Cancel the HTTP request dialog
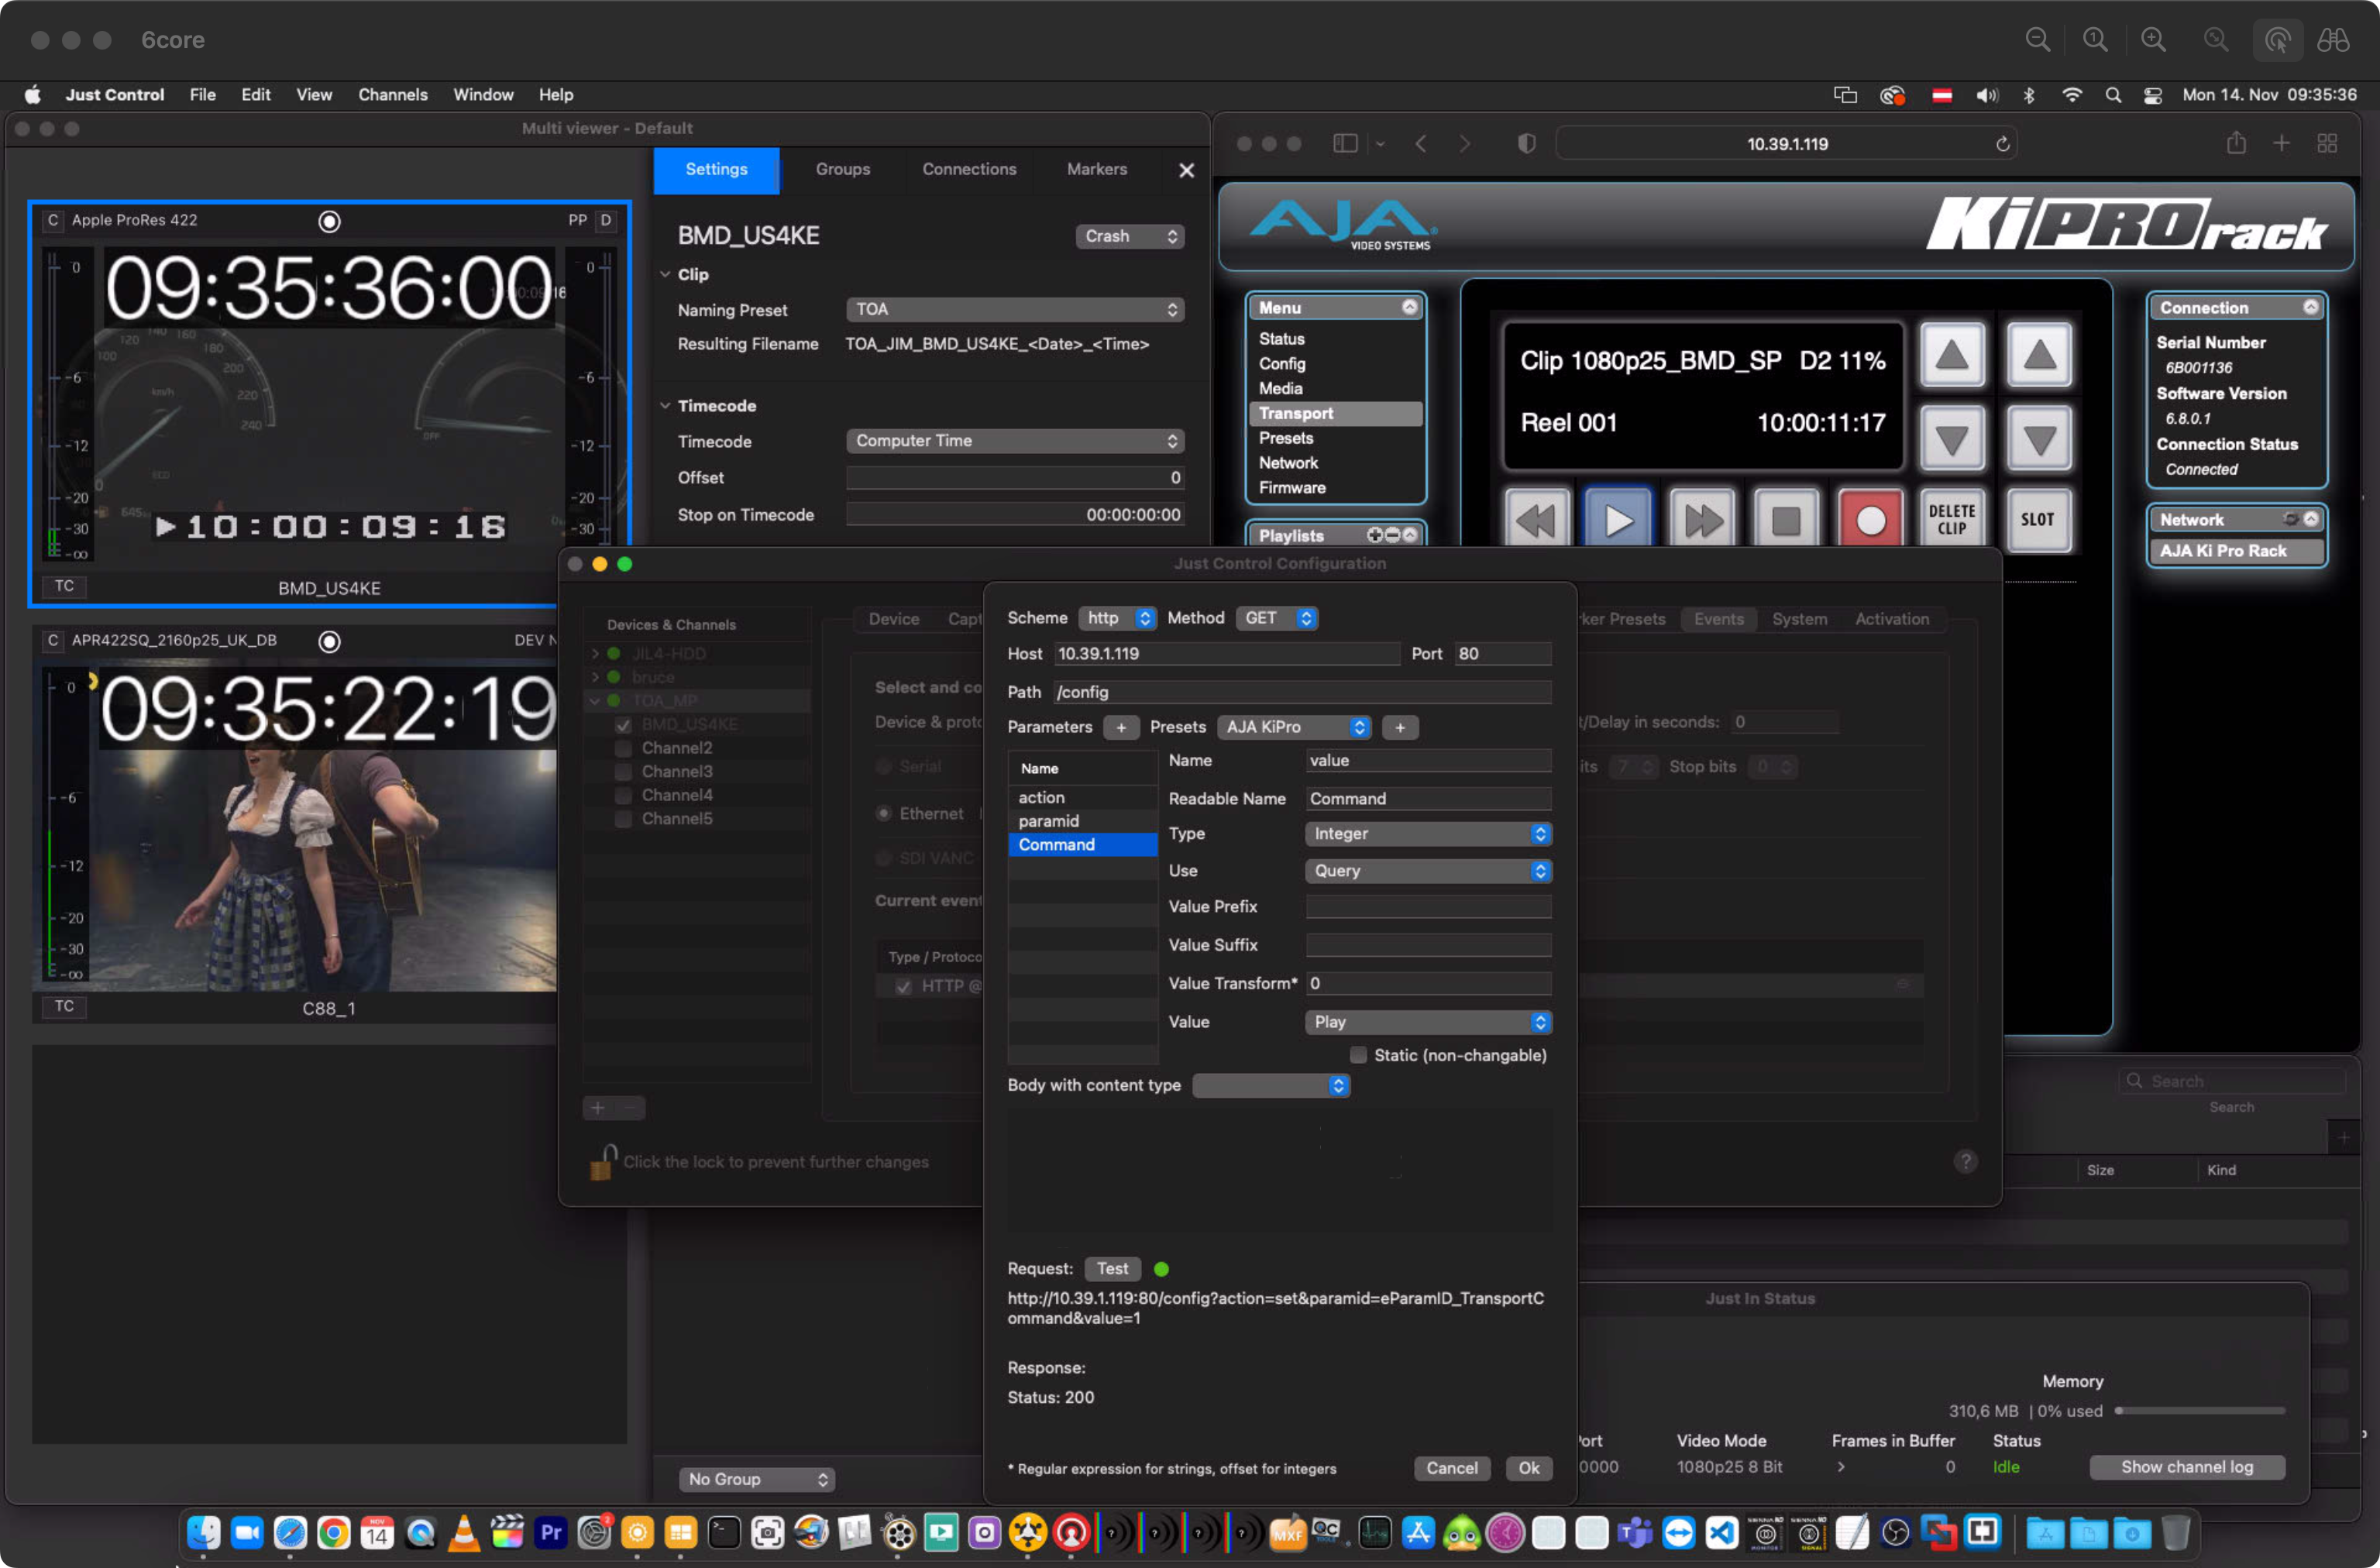This screenshot has width=2380, height=1568. pos(1451,1468)
